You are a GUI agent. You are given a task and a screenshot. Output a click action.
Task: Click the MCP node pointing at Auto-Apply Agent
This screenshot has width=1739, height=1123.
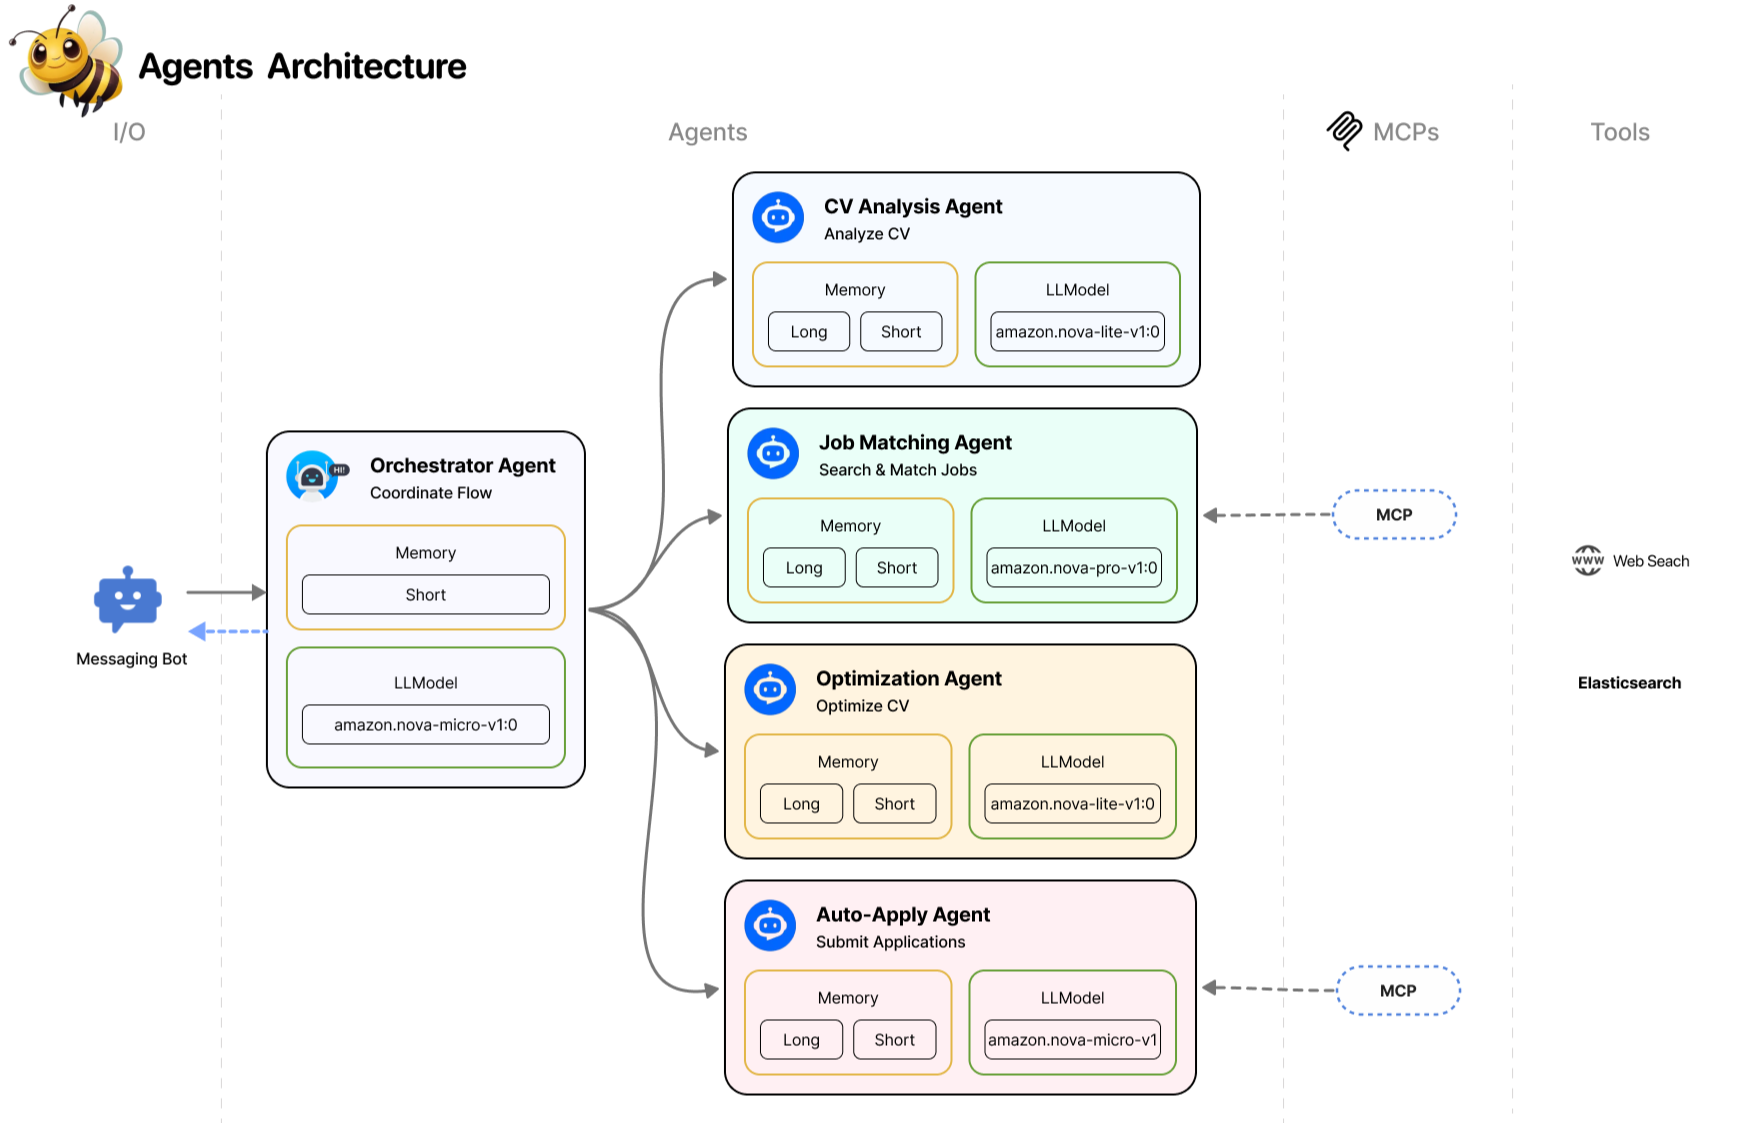(x=1398, y=990)
